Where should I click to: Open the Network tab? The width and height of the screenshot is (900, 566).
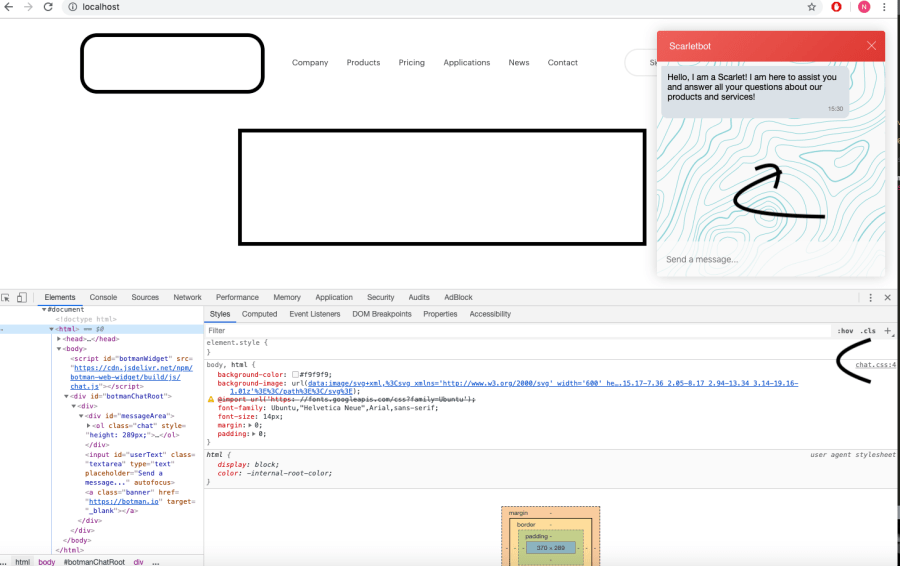click(x=188, y=297)
